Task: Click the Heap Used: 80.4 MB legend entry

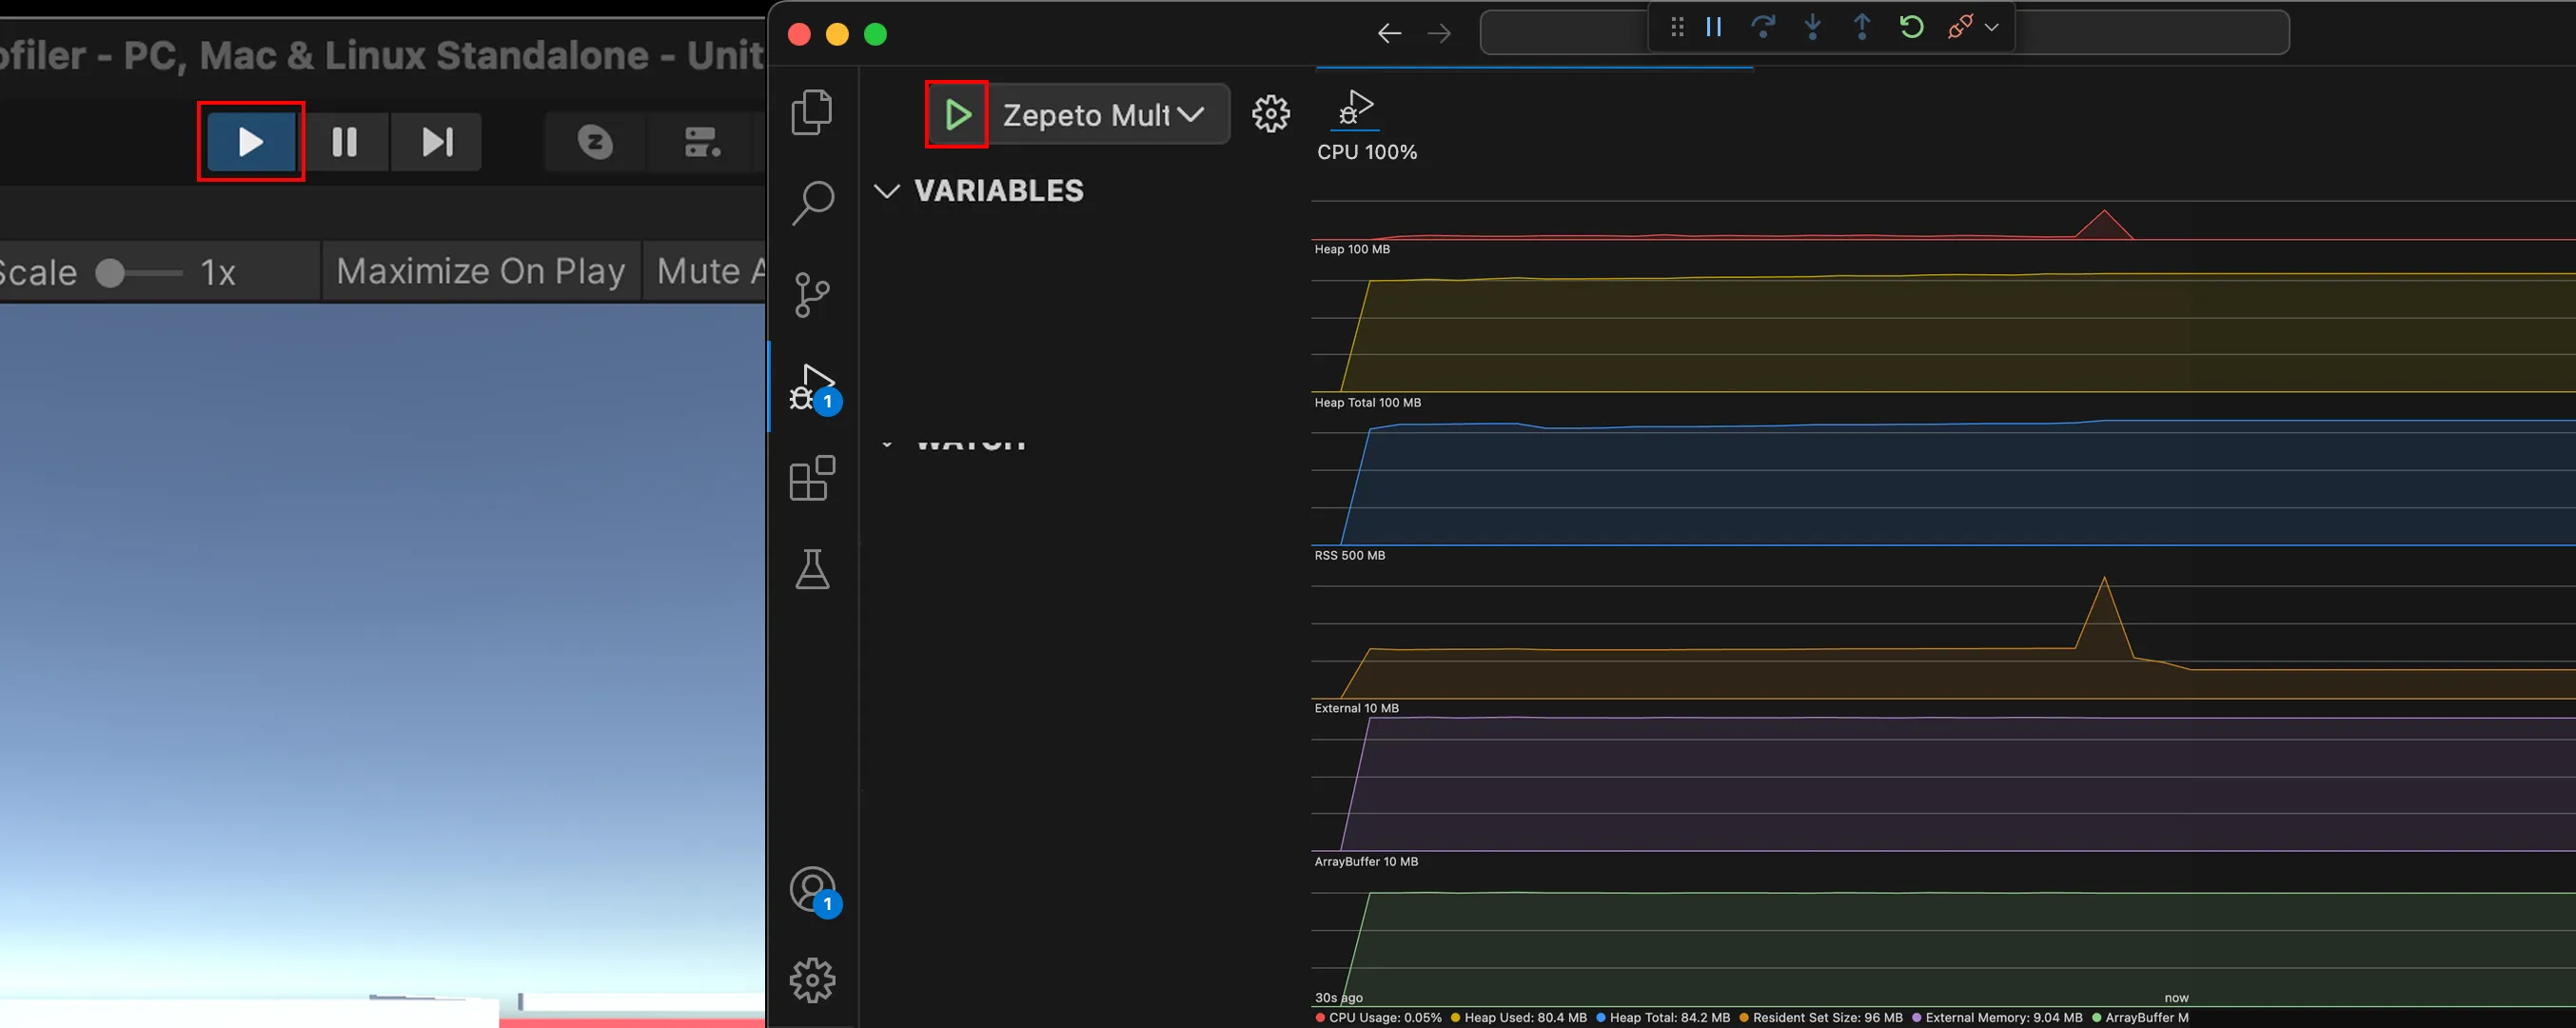Action: click(1518, 1017)
